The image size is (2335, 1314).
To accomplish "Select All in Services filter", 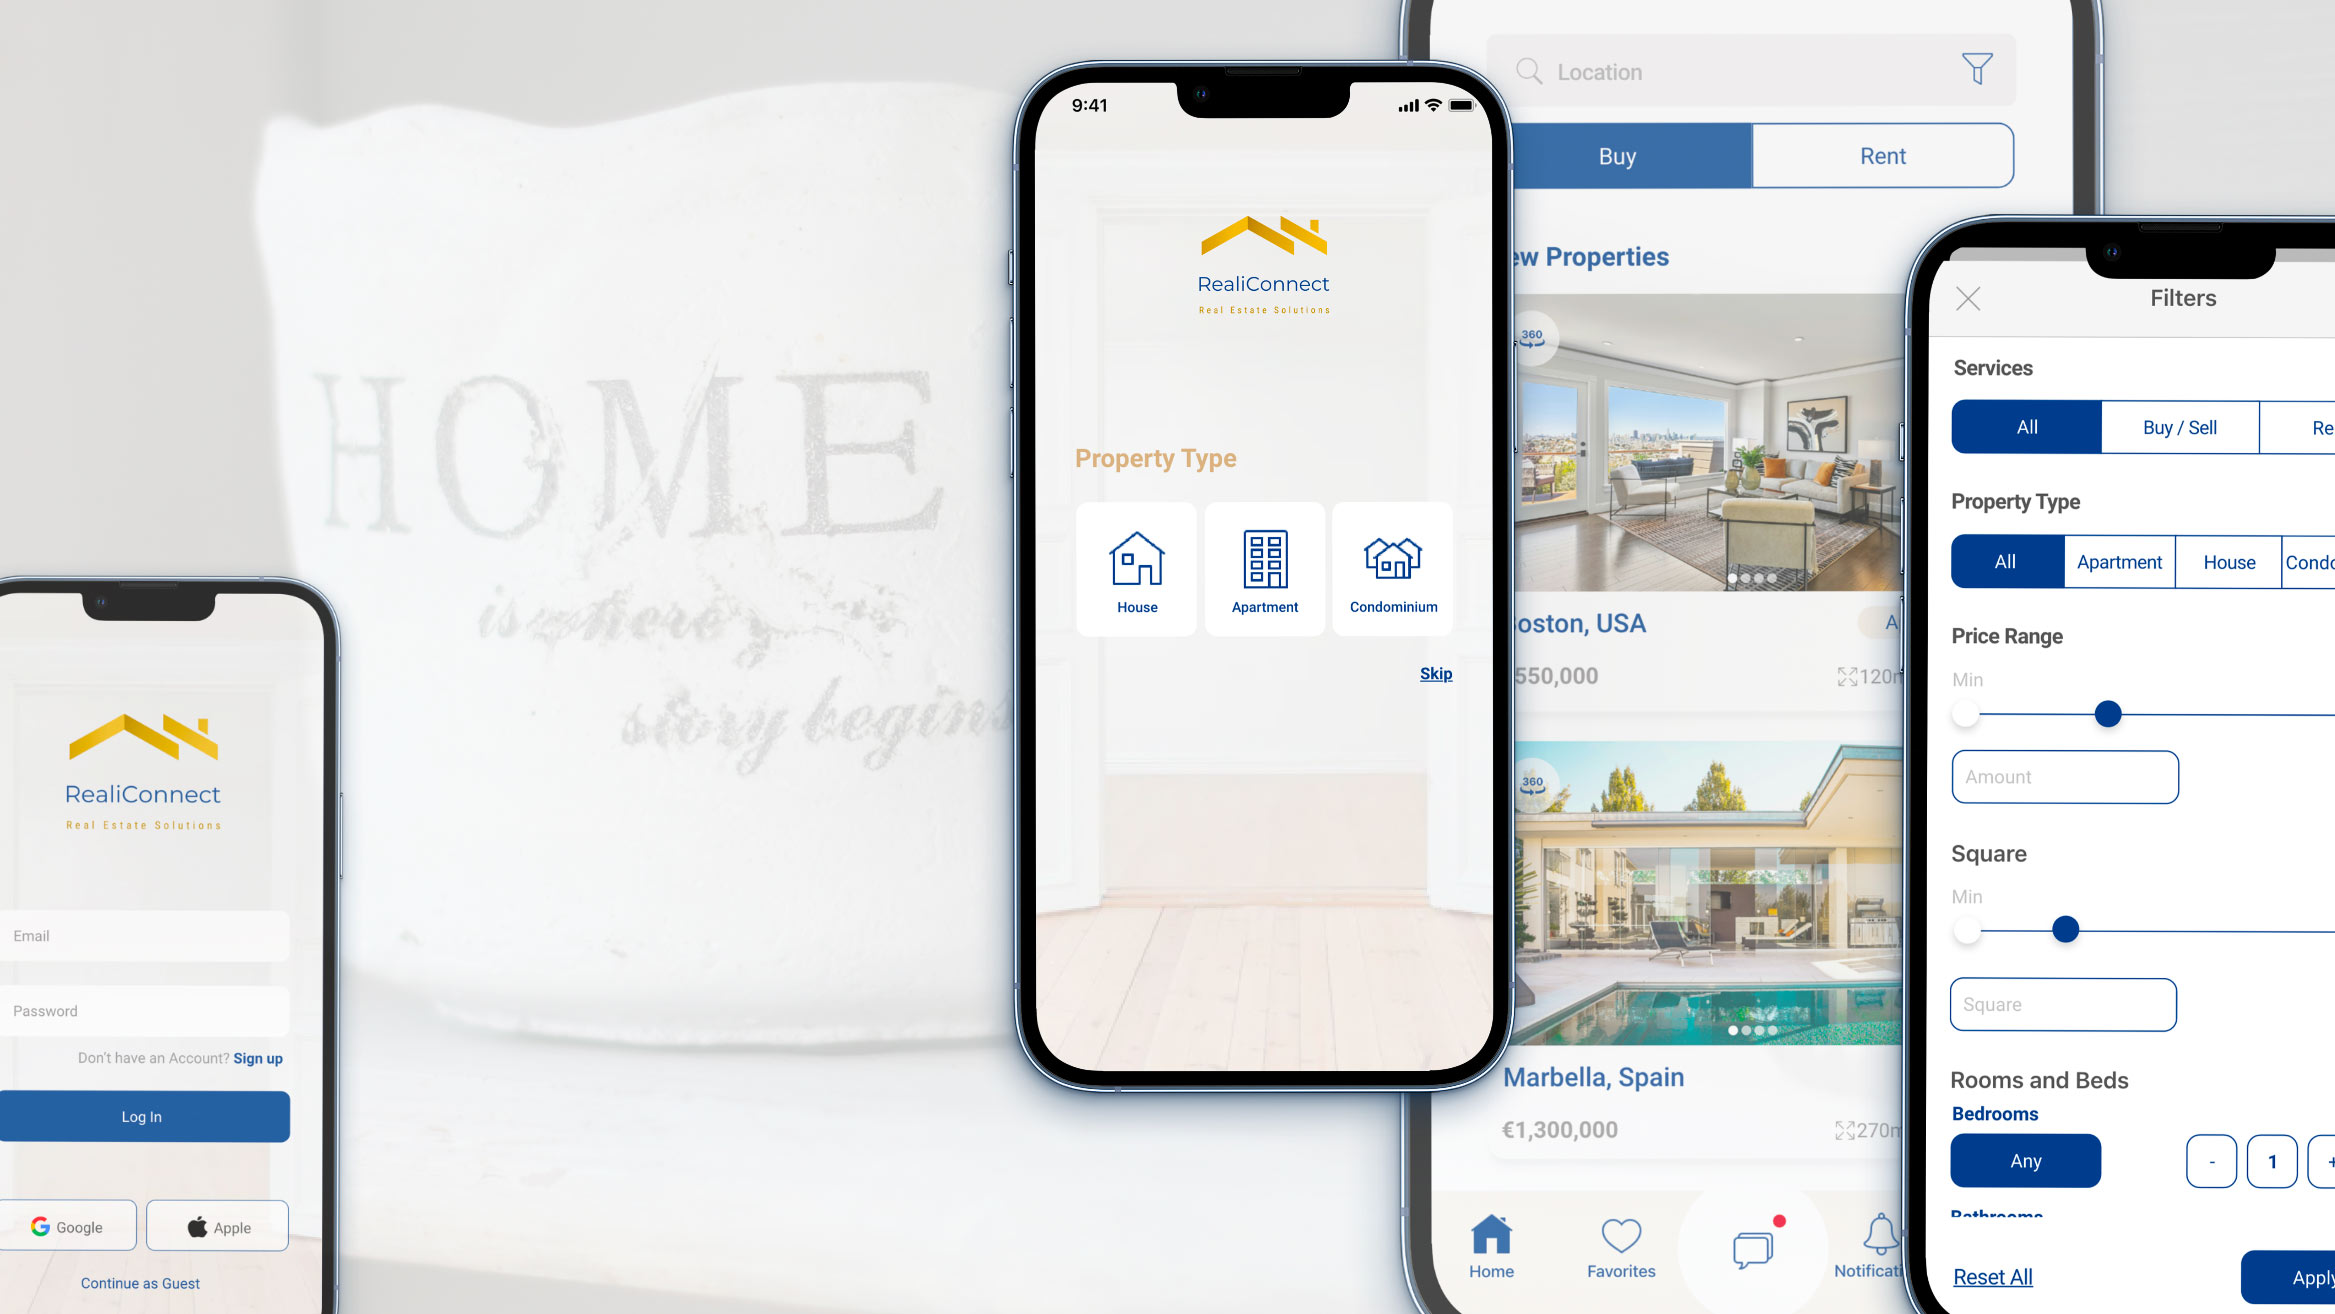I will pyautogui.click(x=2027, y=427).
